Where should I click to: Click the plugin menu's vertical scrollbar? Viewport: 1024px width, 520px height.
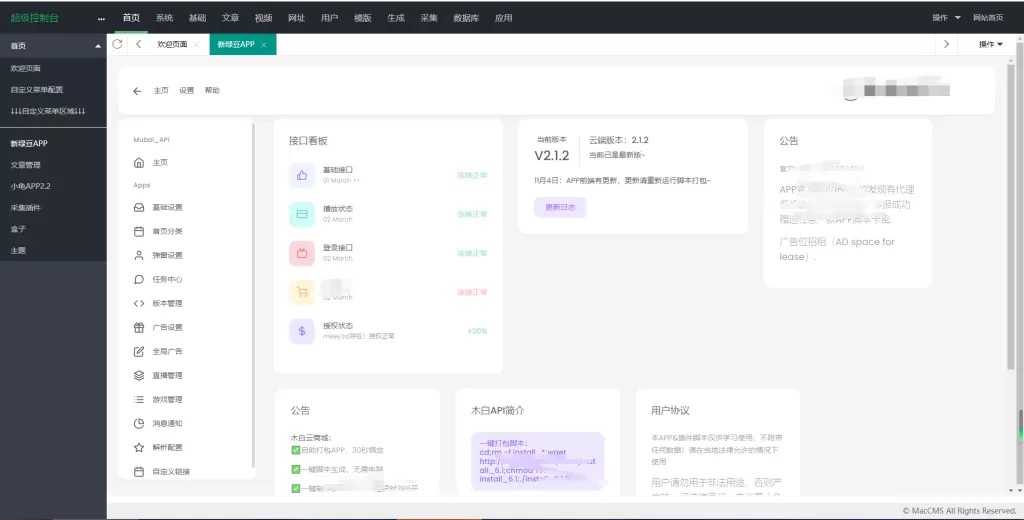click(253, 294)
